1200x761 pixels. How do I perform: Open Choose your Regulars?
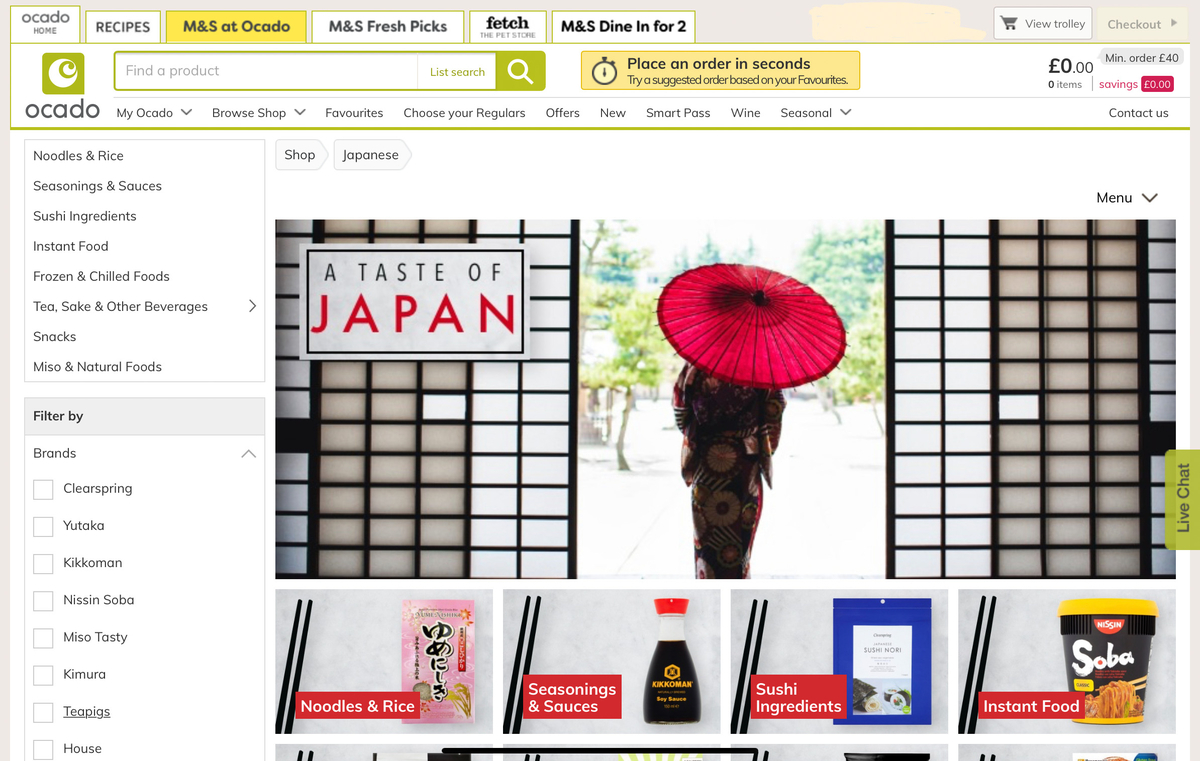[464, 113]
